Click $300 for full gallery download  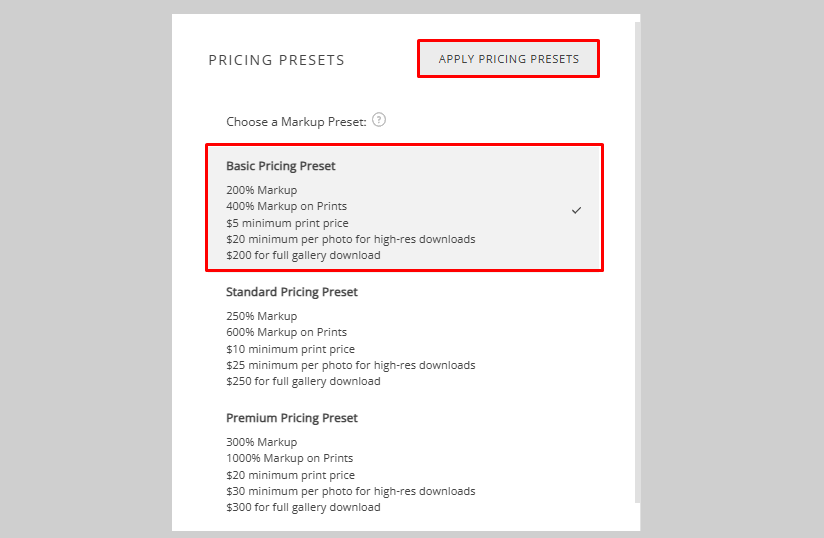point(303,507)
